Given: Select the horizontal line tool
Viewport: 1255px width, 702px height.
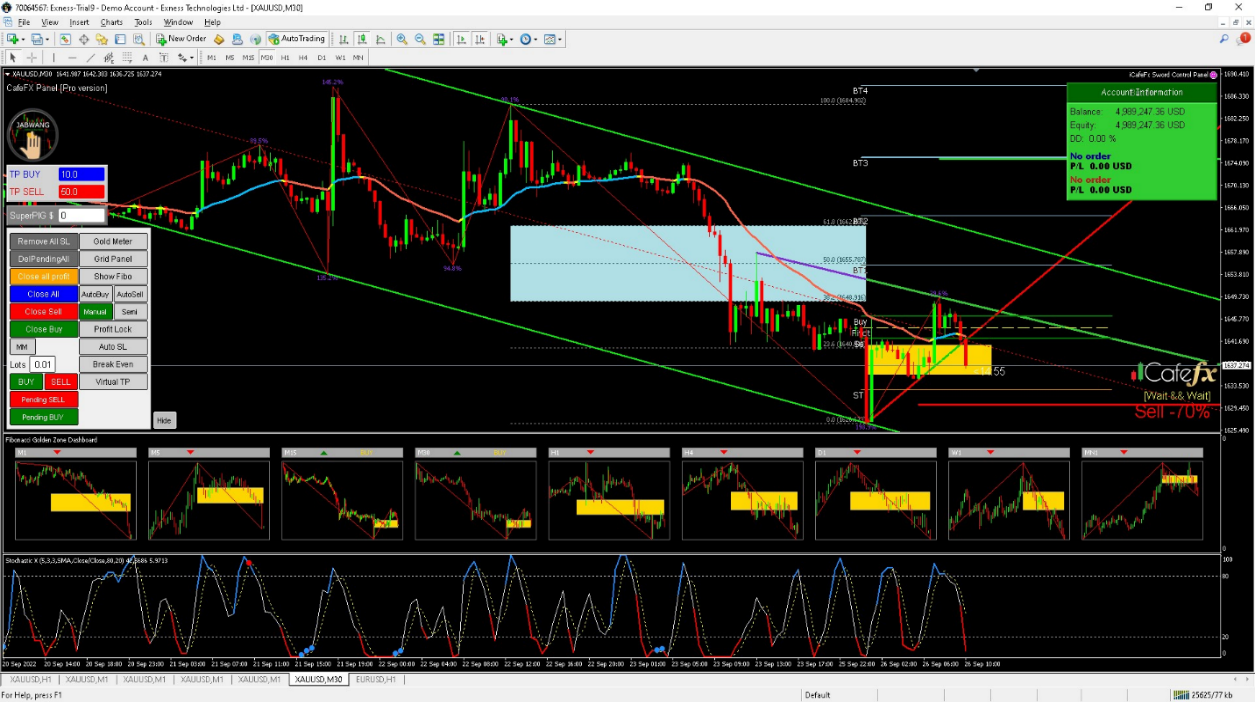Looking at the screenshot, I should click(x=72, y=57).
